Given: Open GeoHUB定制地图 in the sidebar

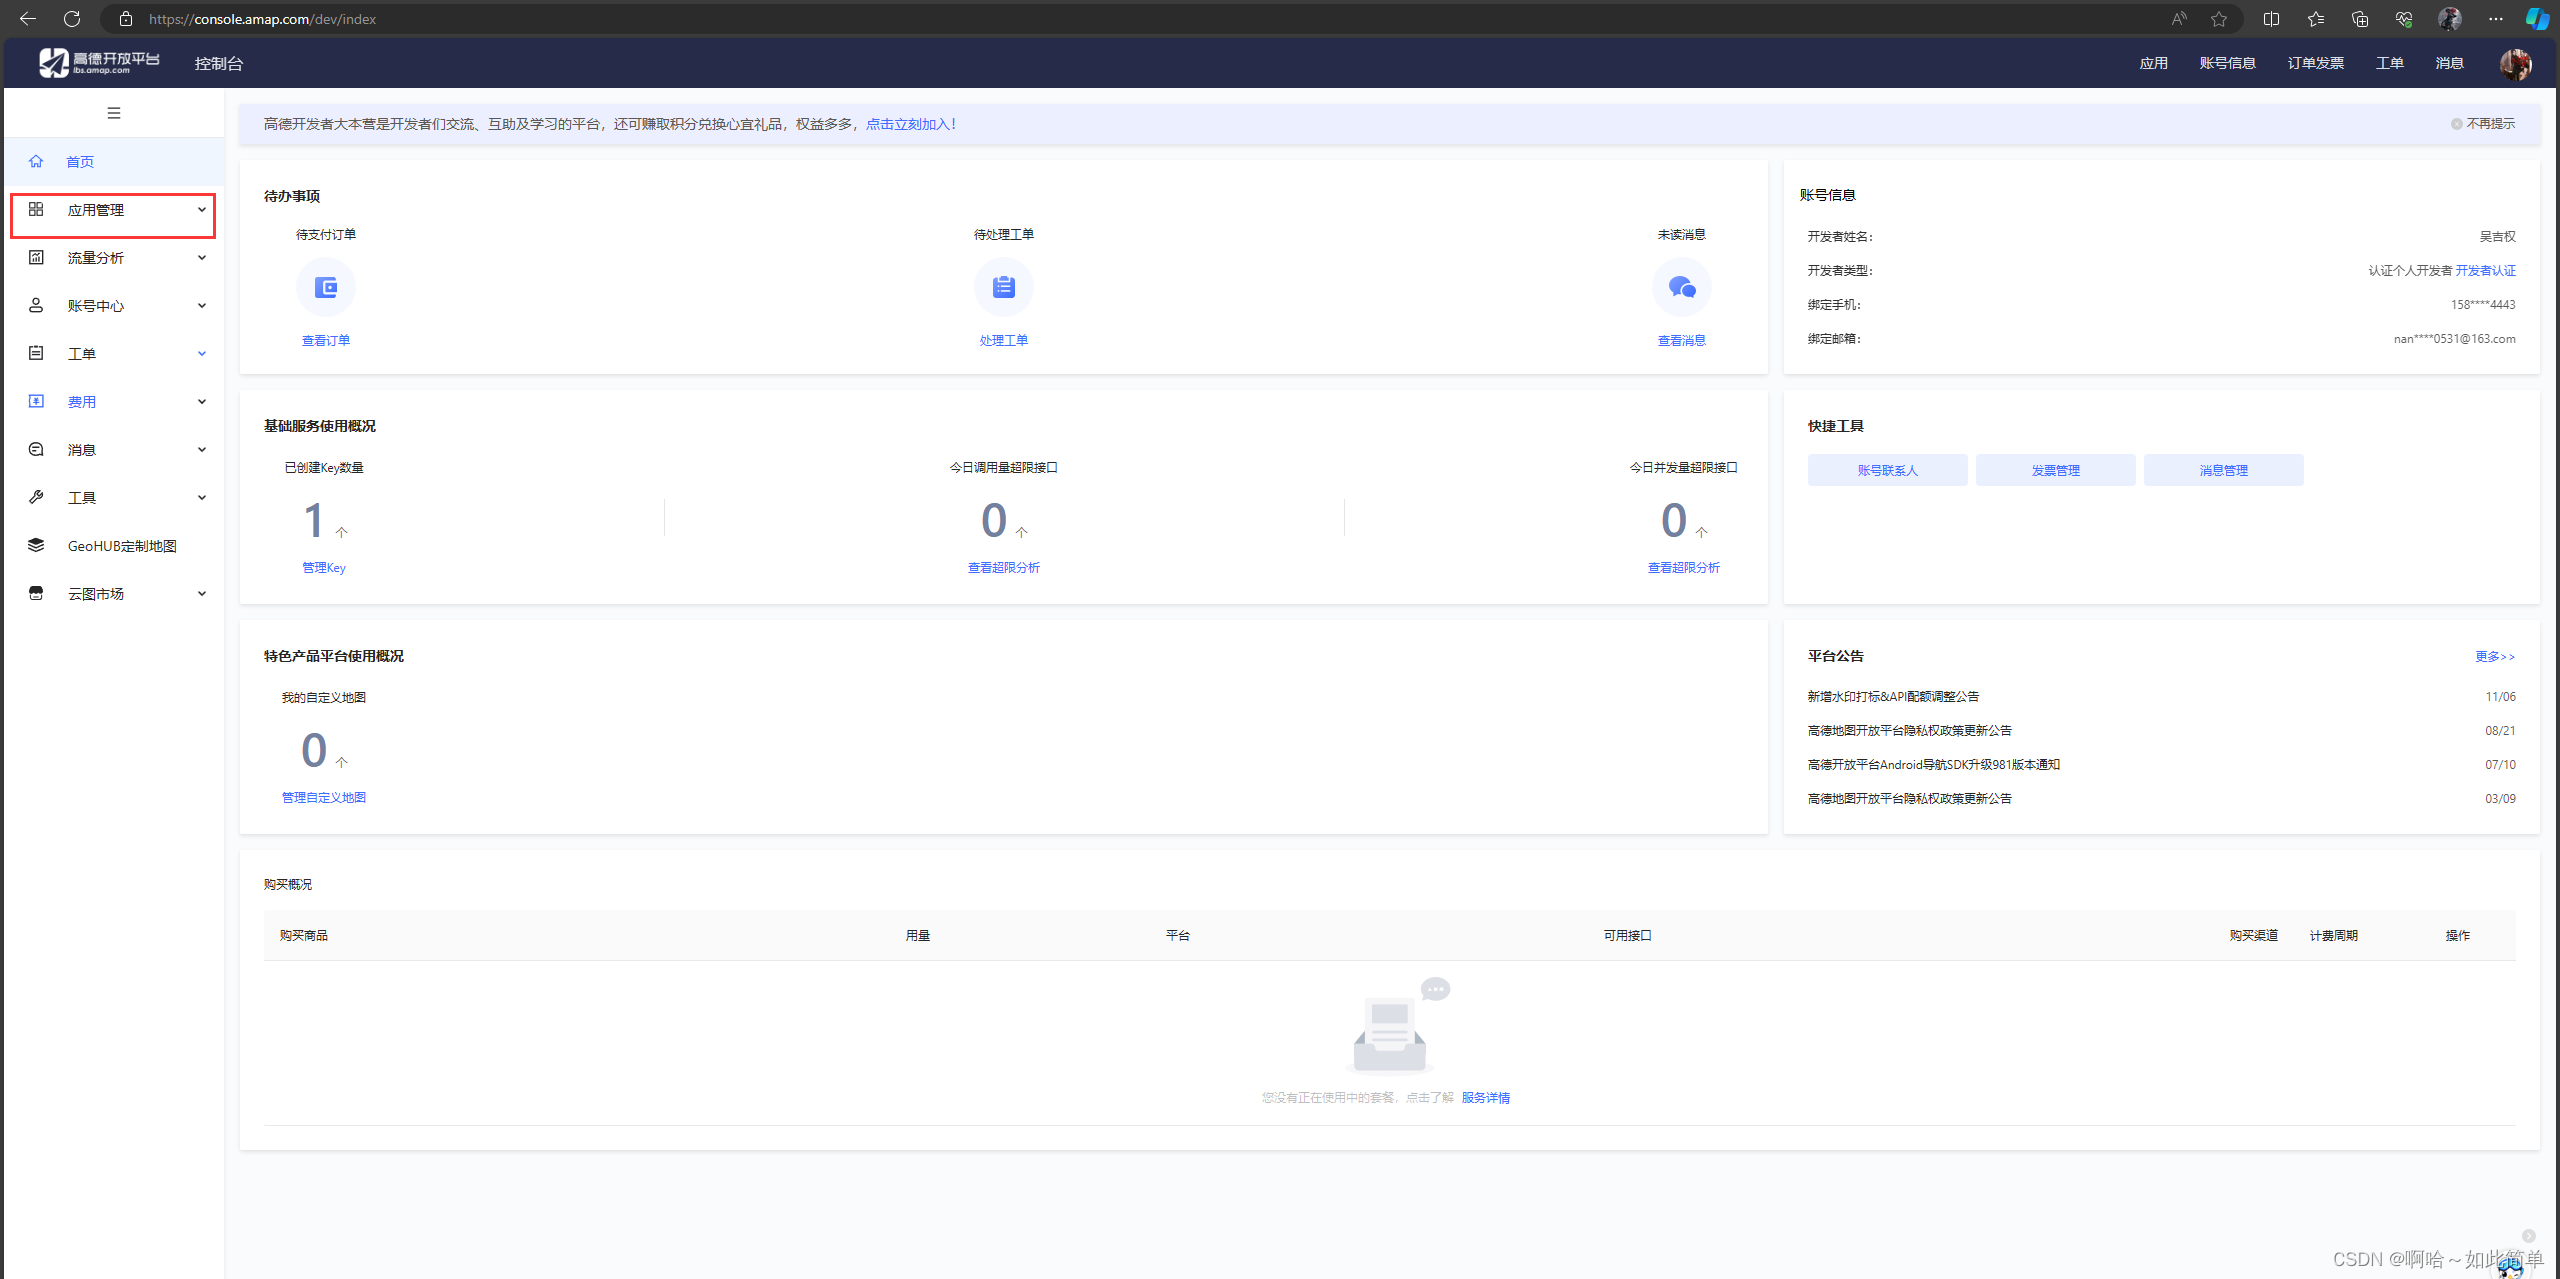Looking at the screenshot, I should pyautogui.click(x=121, y=546).
